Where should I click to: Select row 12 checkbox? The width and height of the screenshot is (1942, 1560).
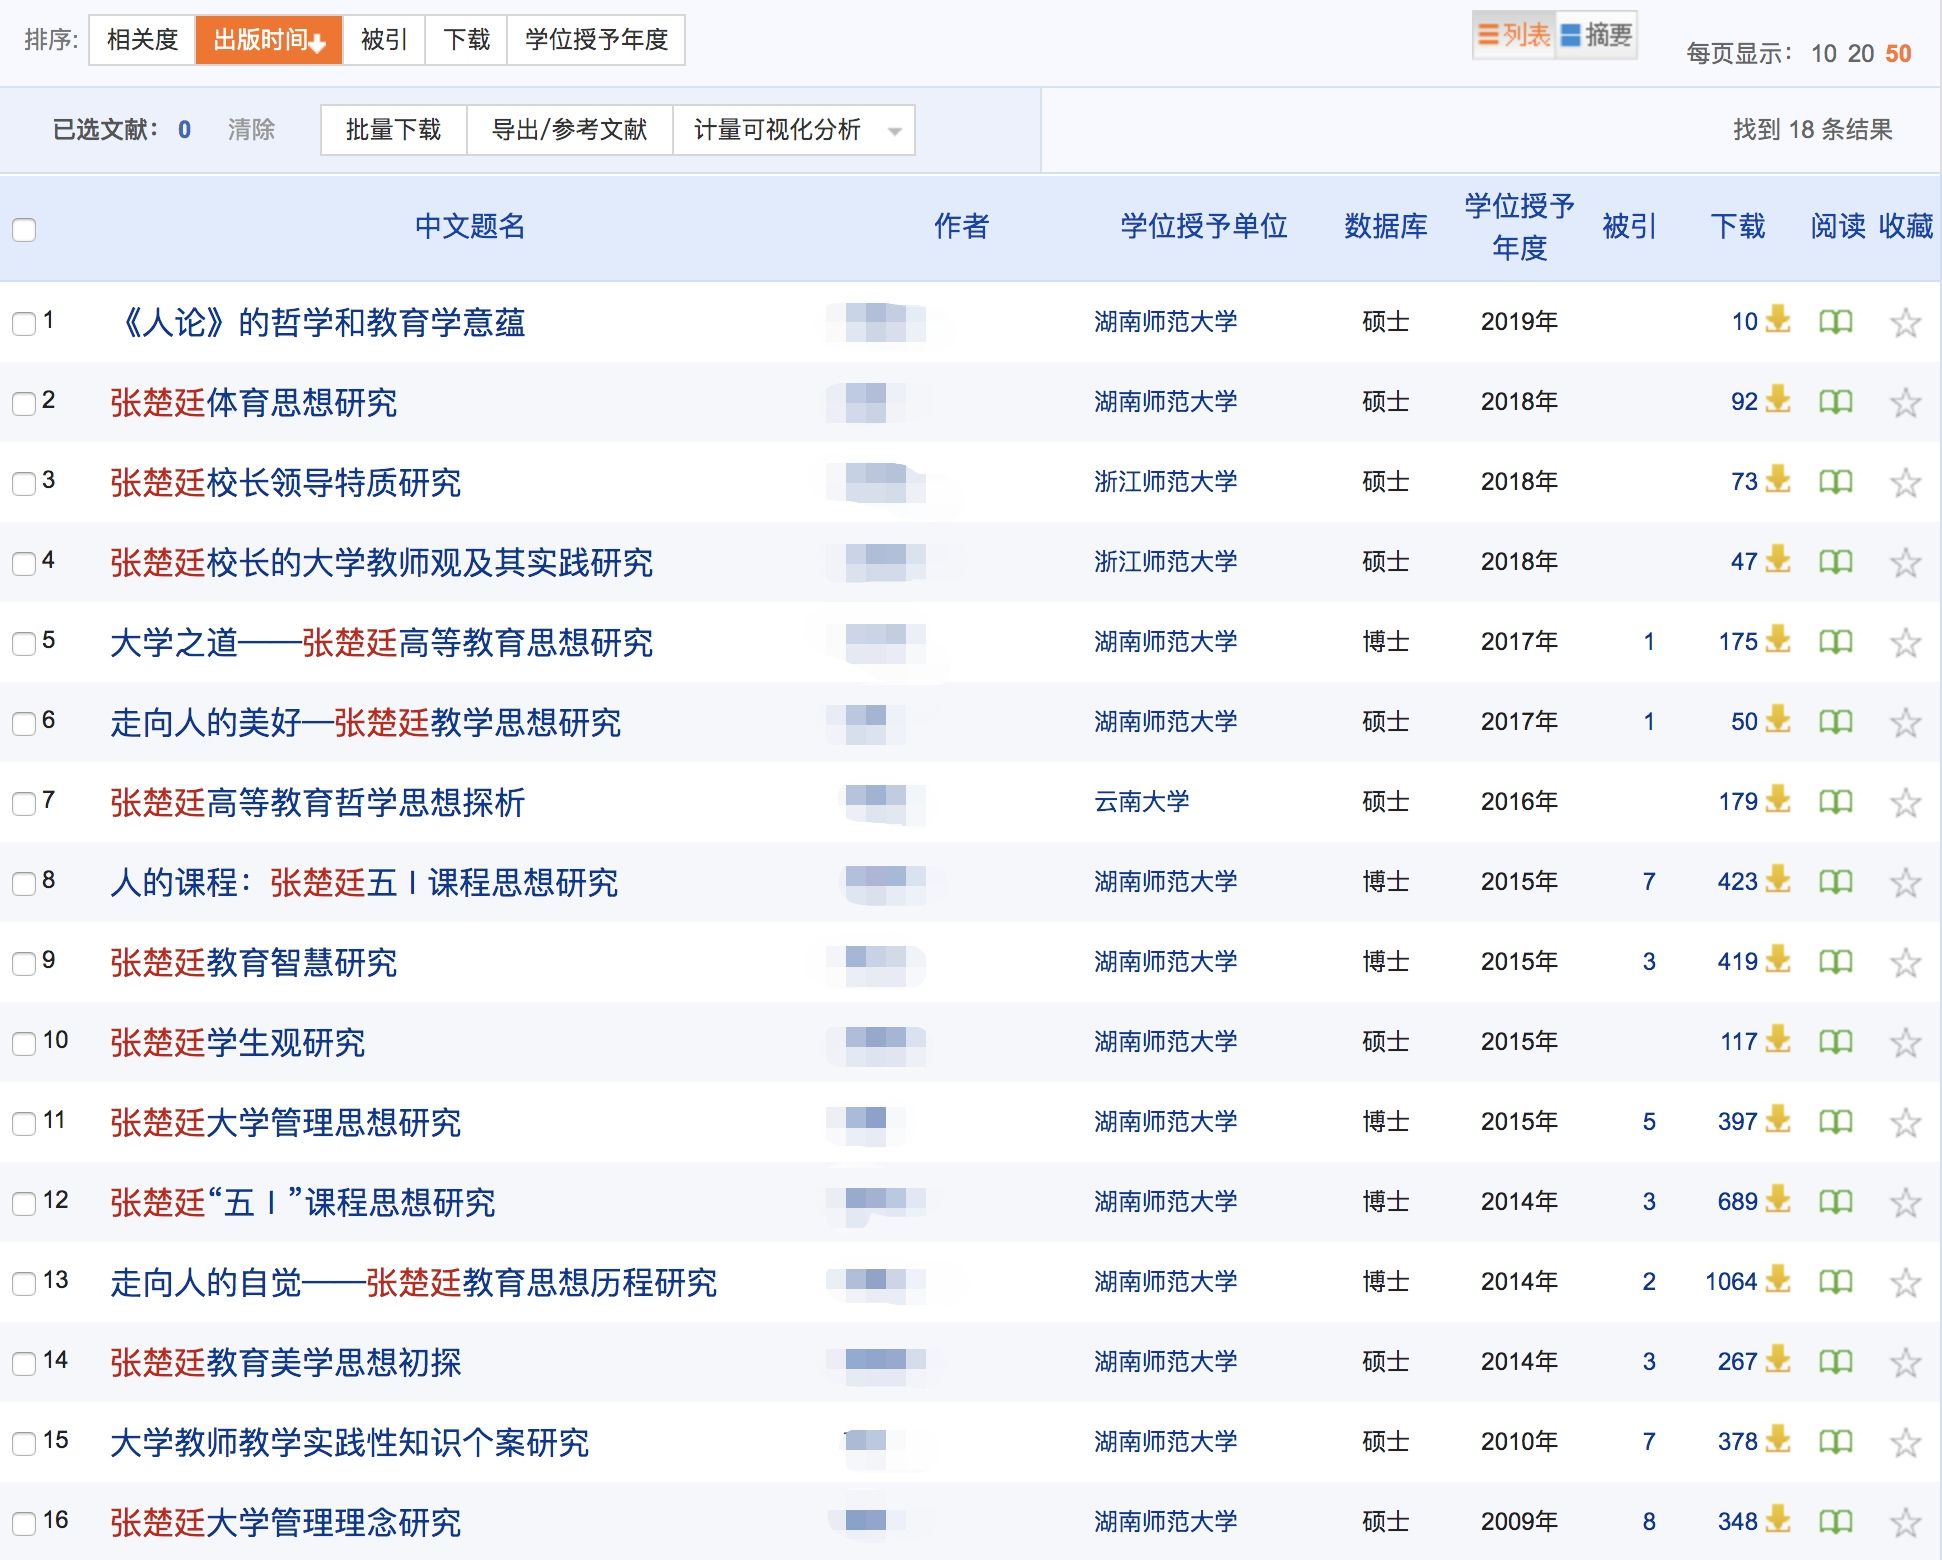[24, 1202]
